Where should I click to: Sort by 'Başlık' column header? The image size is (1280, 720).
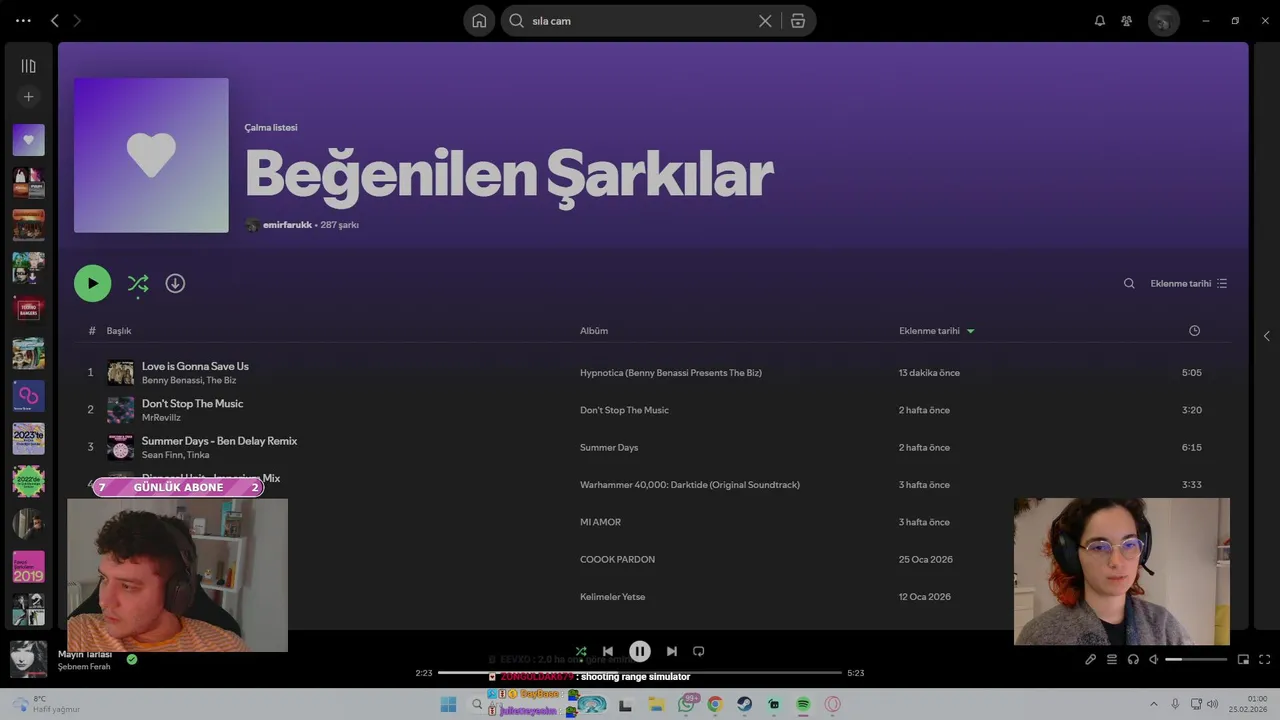[x=119, y=331]
